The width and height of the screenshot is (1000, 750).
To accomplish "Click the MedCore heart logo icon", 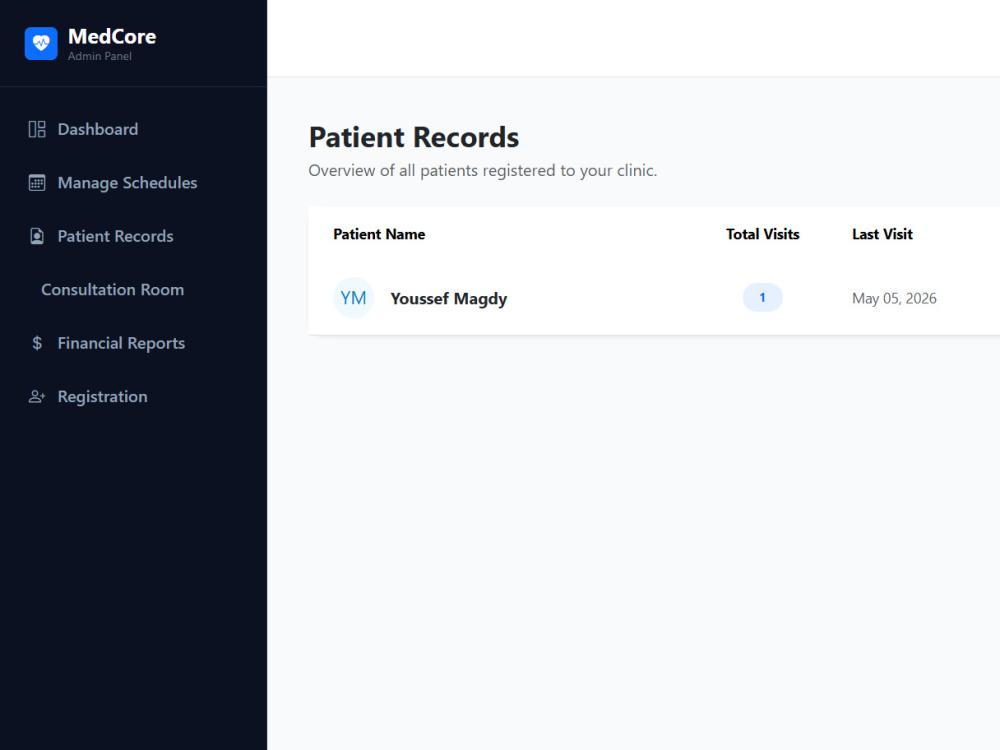I will pyautogui.click(x=41, y=43).
